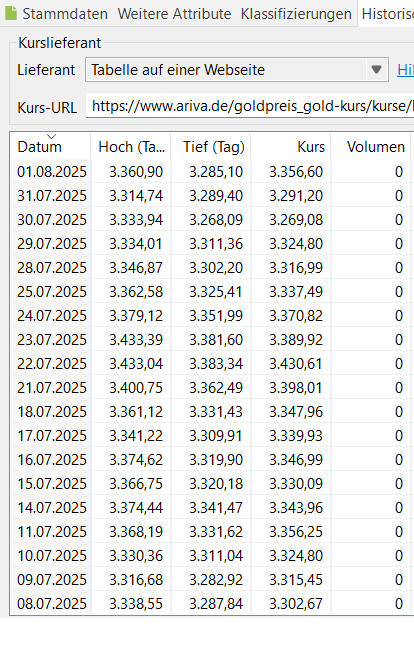Click the Hilfe link next to Lieferant
414x651 pixels.
pyautogui.click(x=405, y=70)
